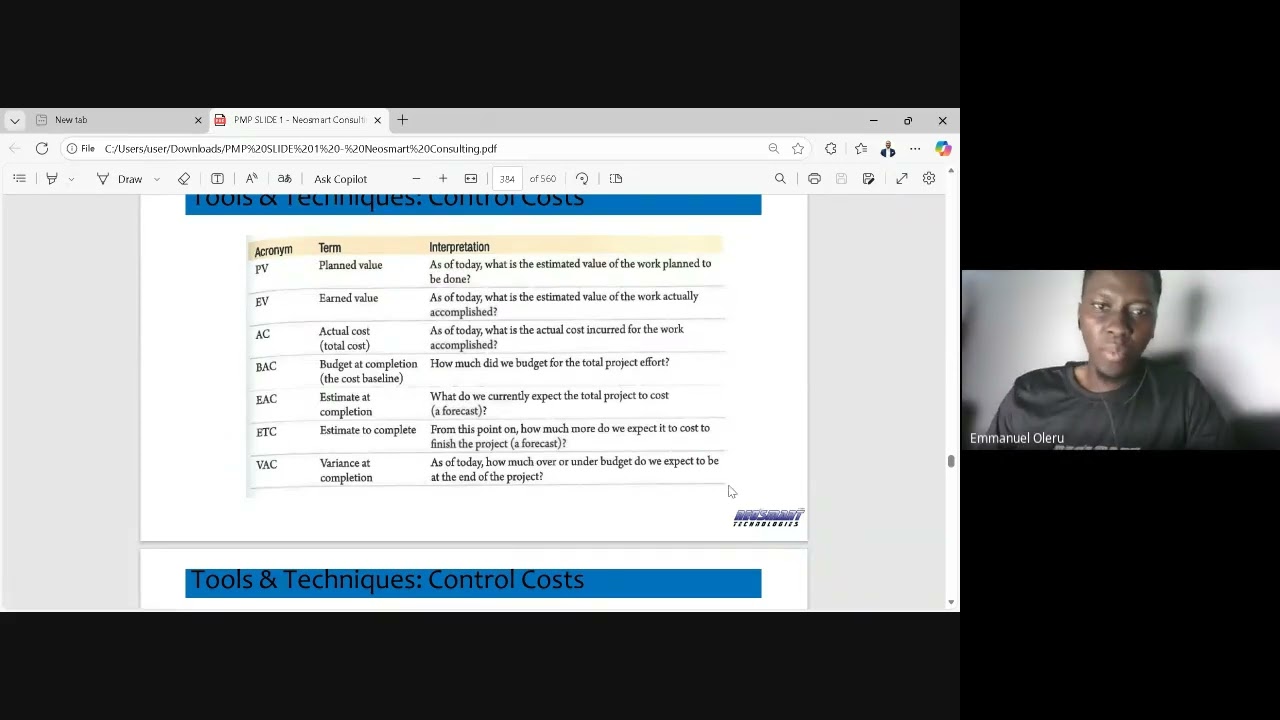View site information File indicator
The width and height of the screenshot is (1280, 720).
pos(81,149)
